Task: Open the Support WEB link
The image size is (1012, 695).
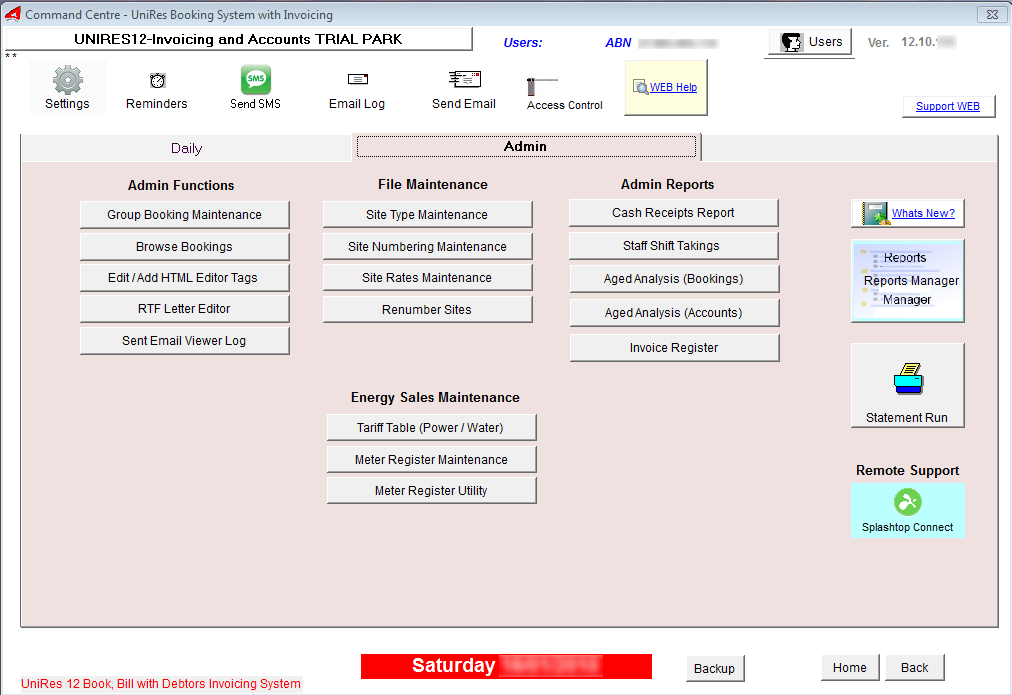Action: pyautogui.click(x=948, y=106)
